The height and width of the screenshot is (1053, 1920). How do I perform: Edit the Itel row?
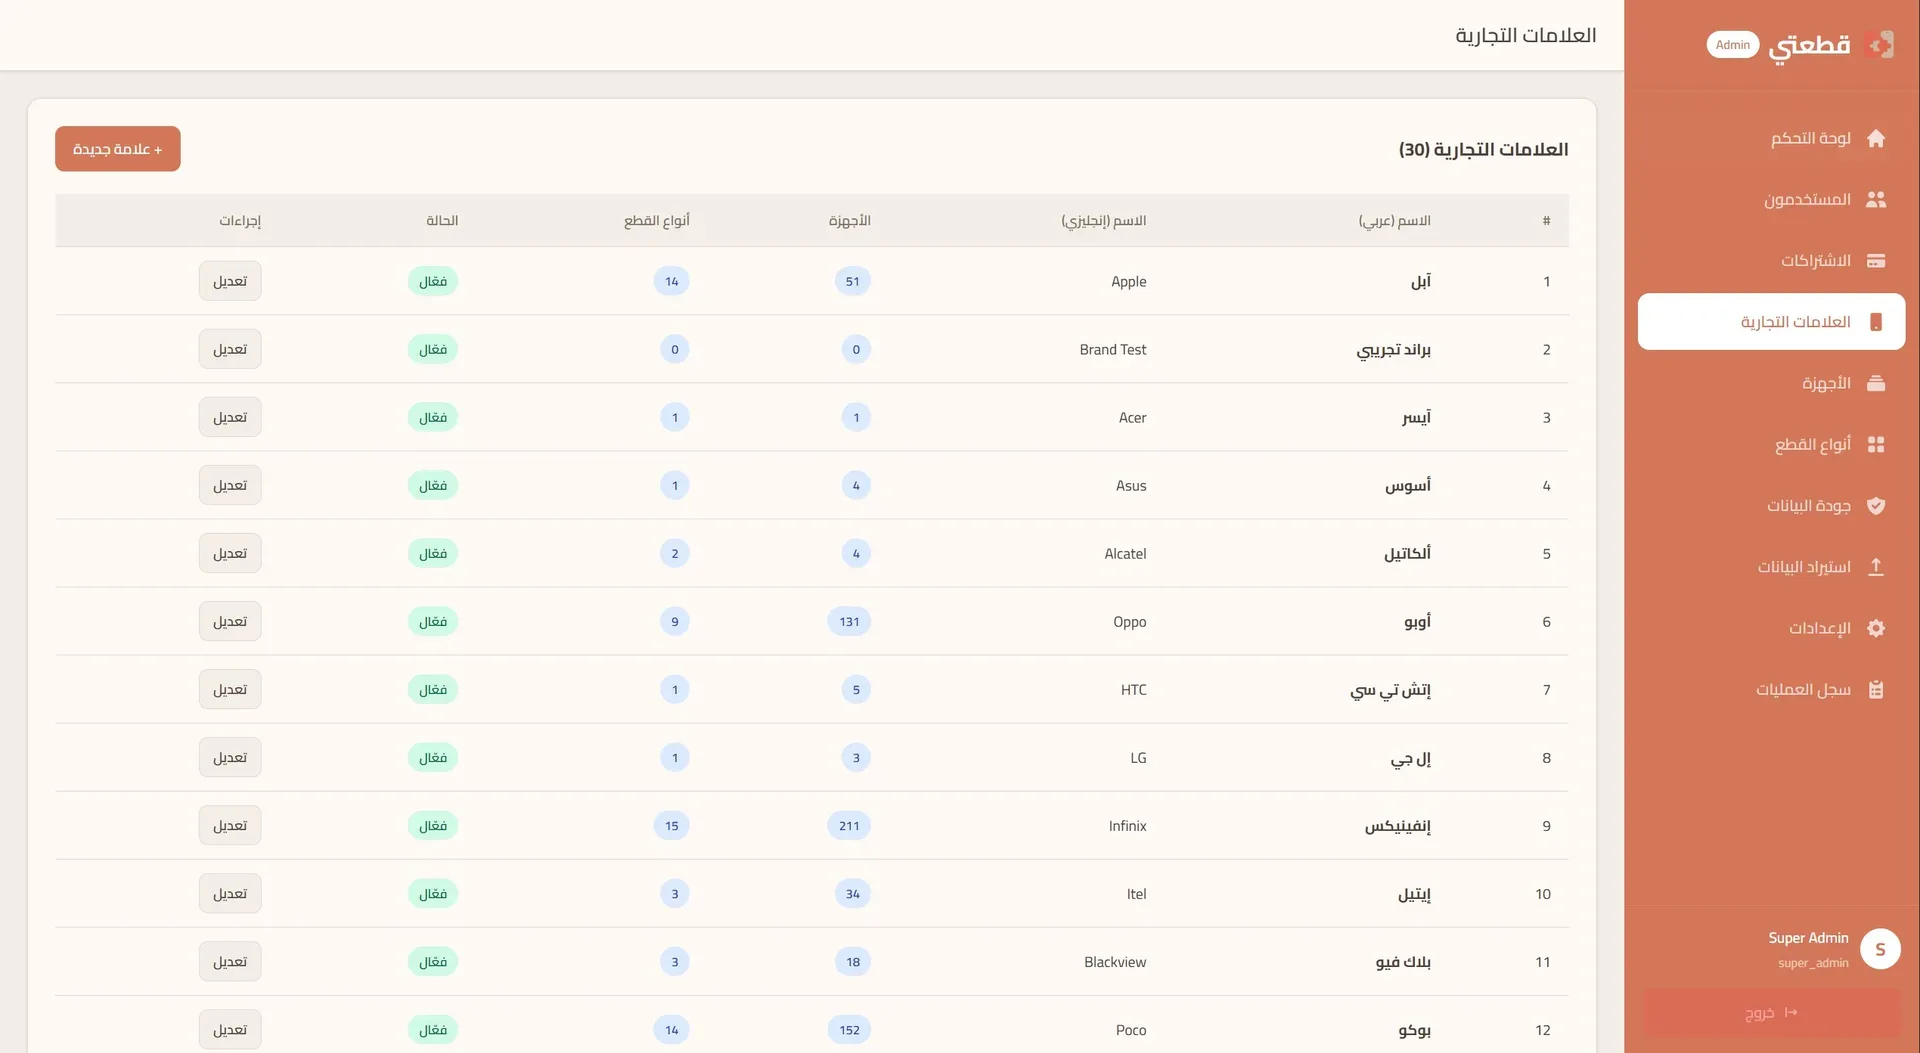230,893
